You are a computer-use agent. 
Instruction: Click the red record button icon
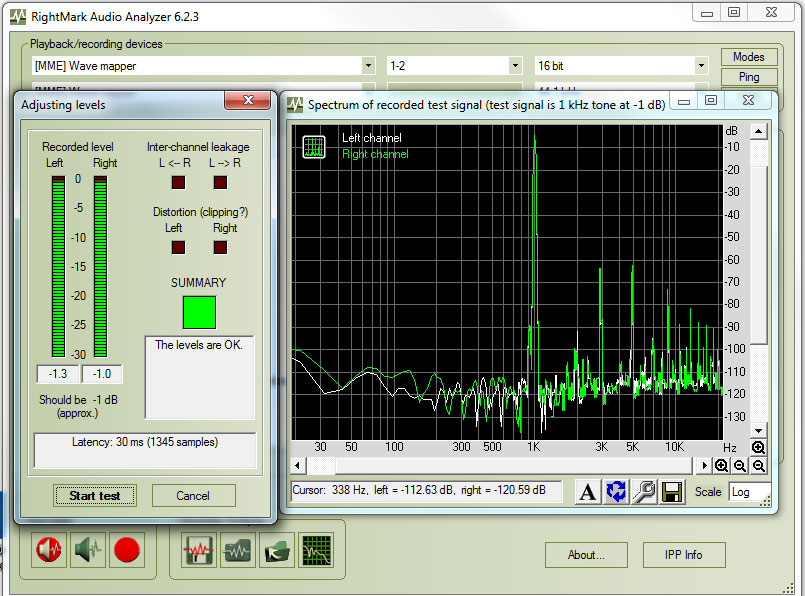127,549
